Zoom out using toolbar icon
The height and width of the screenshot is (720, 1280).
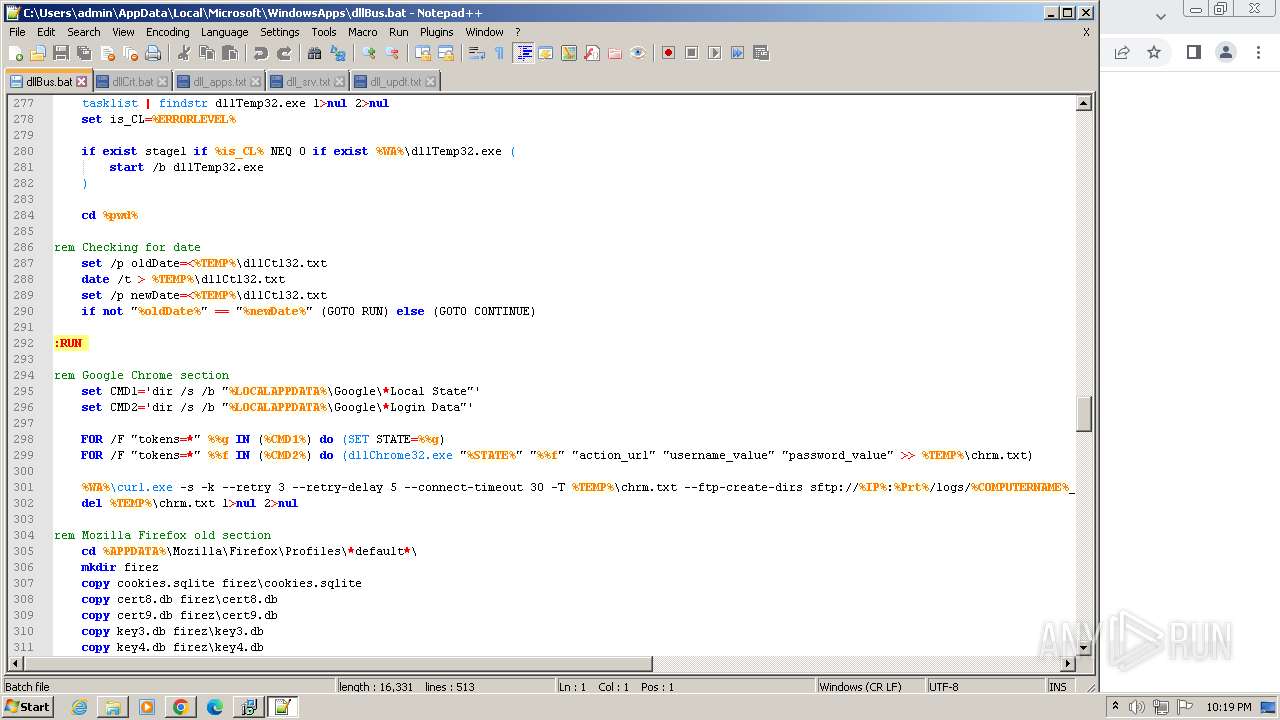(x=392, y=53)
